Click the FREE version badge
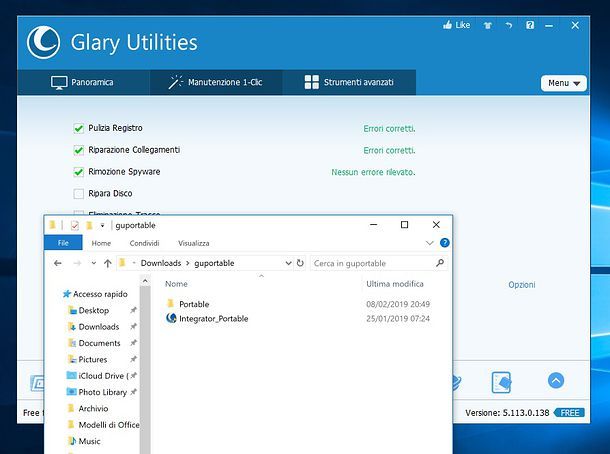 570,413
